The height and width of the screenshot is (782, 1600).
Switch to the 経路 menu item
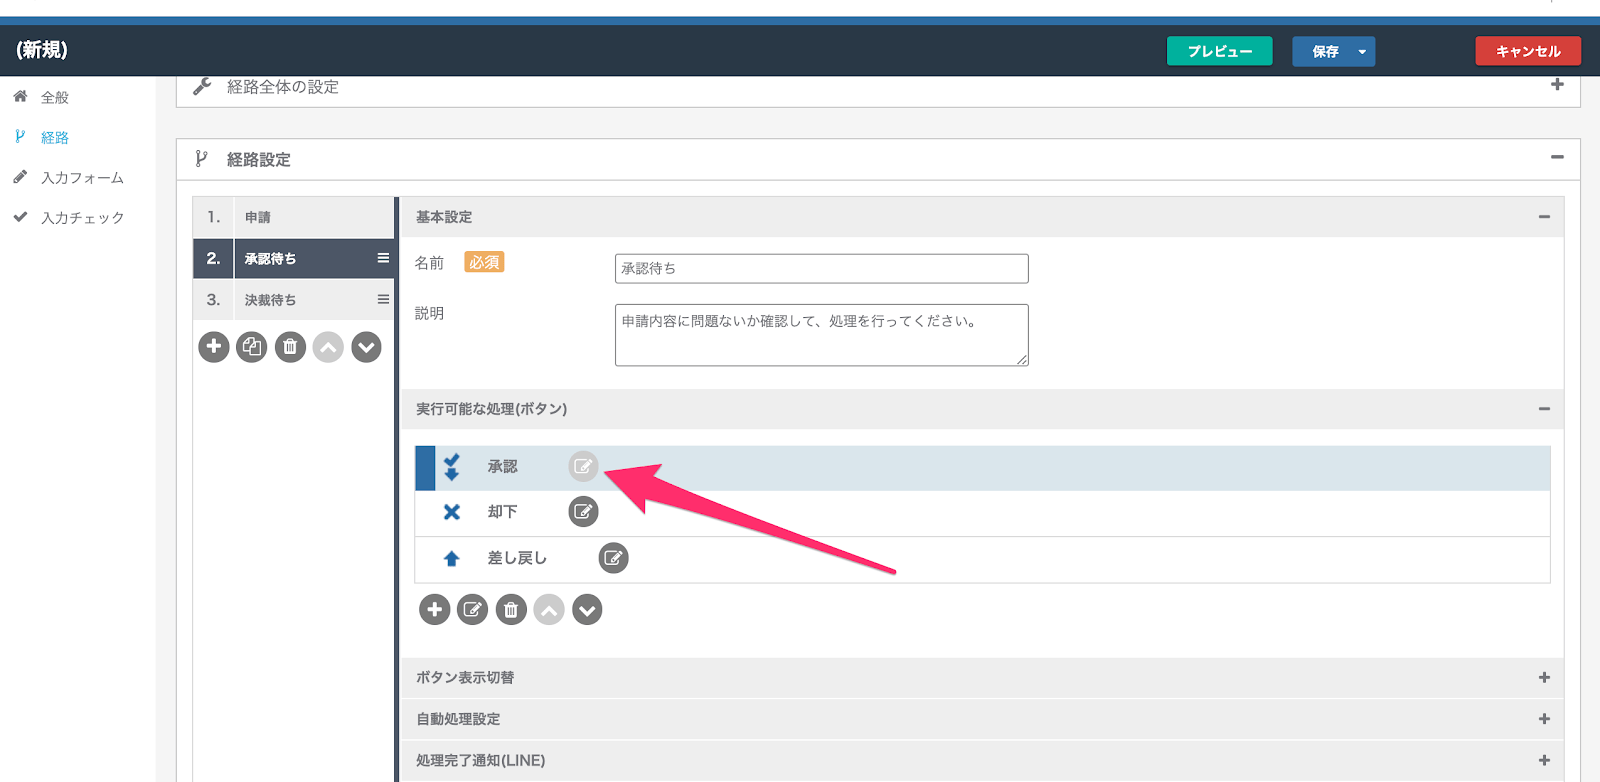coord(55,137)
